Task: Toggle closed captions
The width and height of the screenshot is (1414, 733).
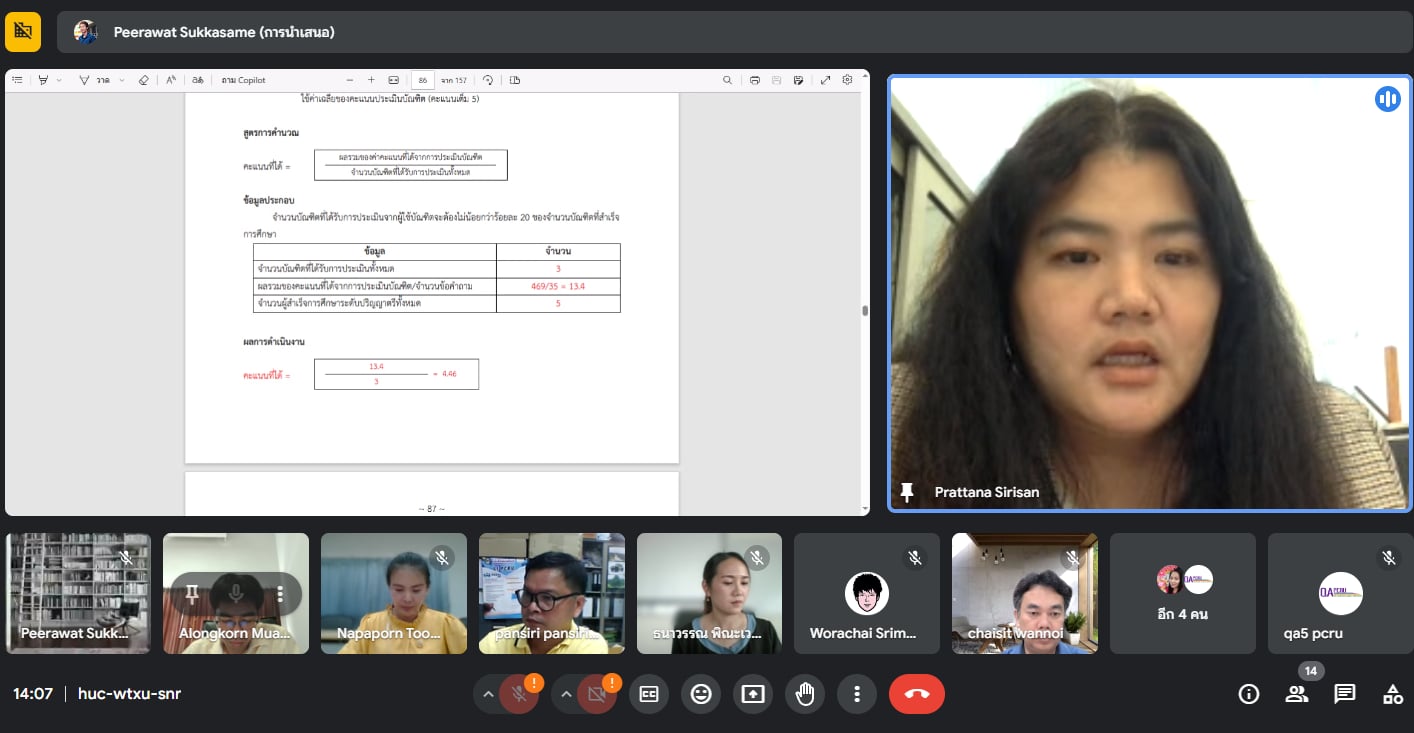Action: [649, 694]
